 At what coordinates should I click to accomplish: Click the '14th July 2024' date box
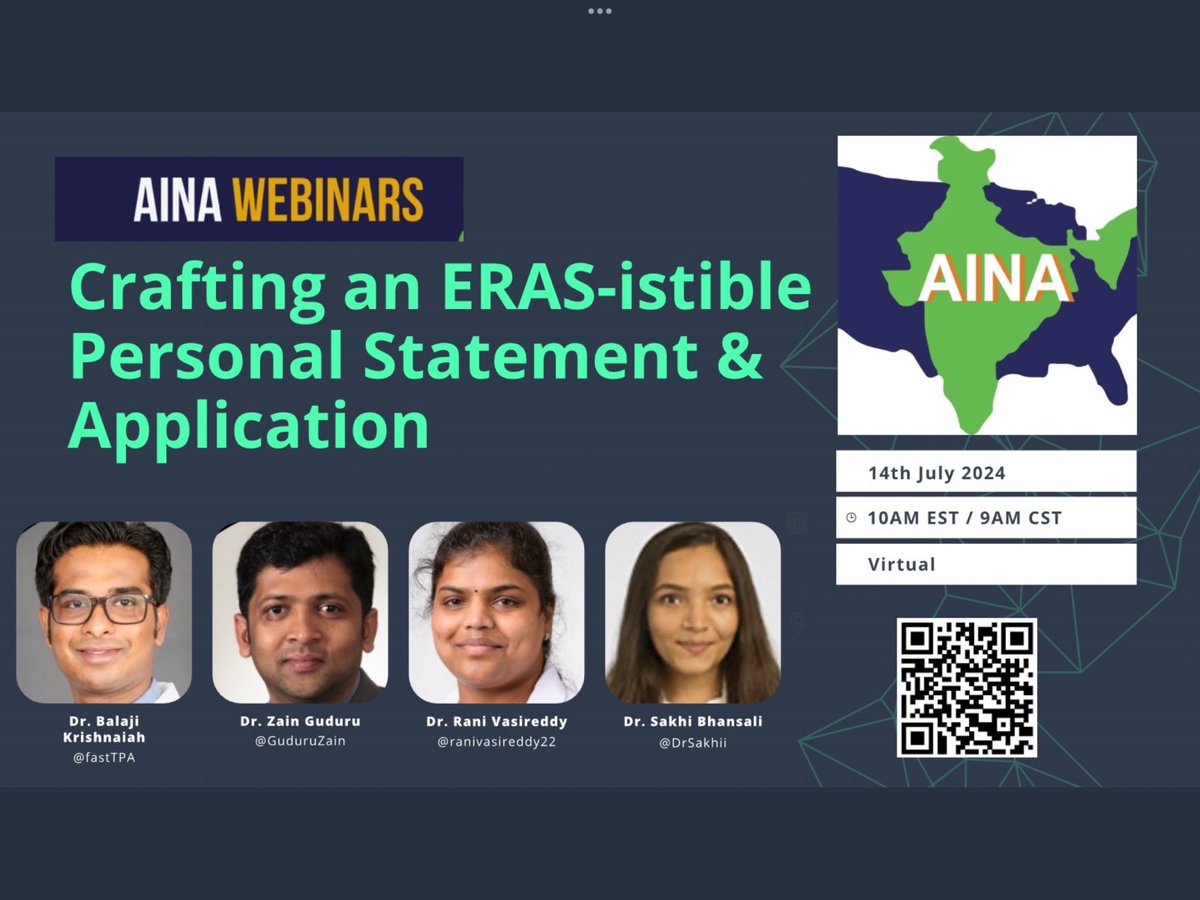[x=986, y=471]
